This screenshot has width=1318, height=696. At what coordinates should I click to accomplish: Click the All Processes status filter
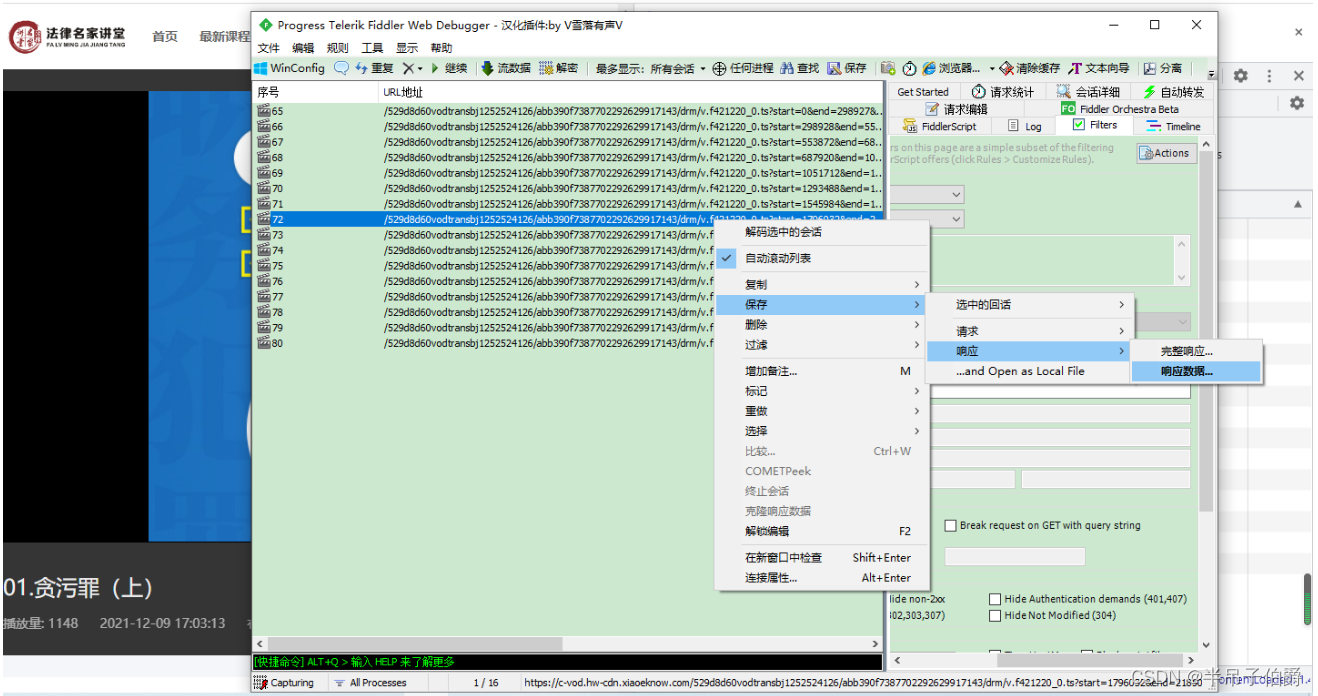pyautogui.click(x=370, y=683)
